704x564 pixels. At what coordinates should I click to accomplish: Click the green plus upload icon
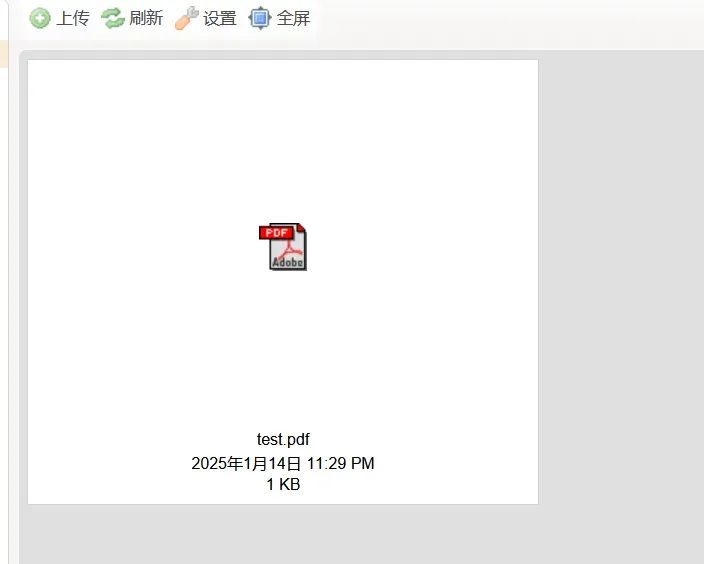point(40,18)
